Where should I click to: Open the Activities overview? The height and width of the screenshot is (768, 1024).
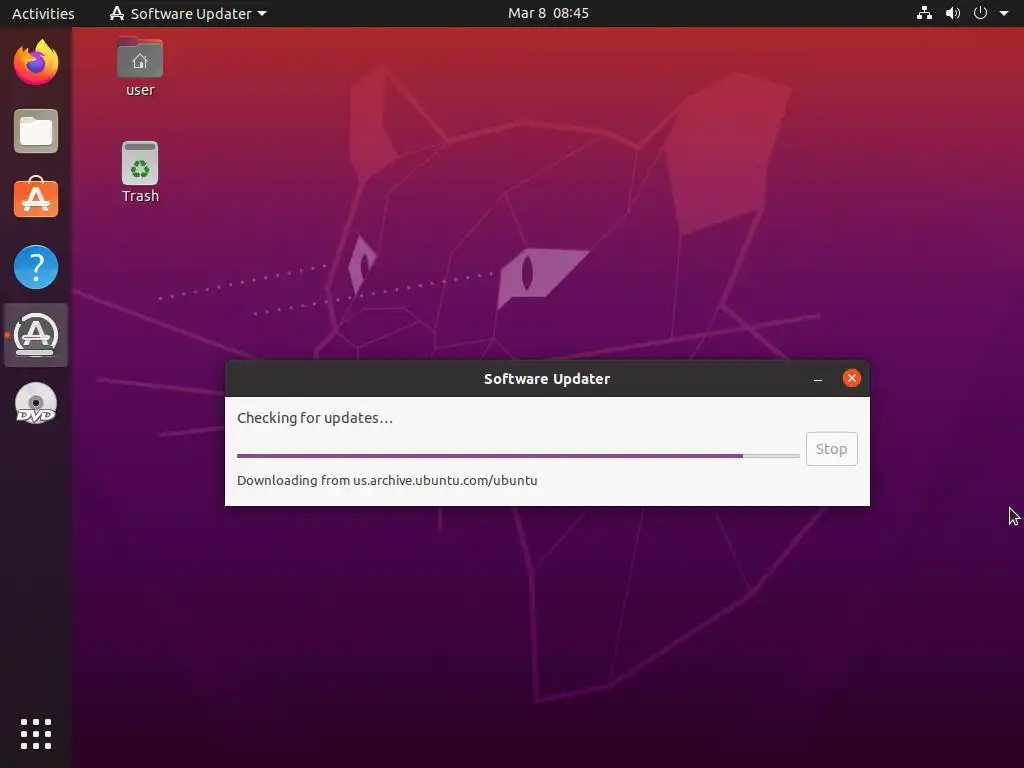coord(43,13)
